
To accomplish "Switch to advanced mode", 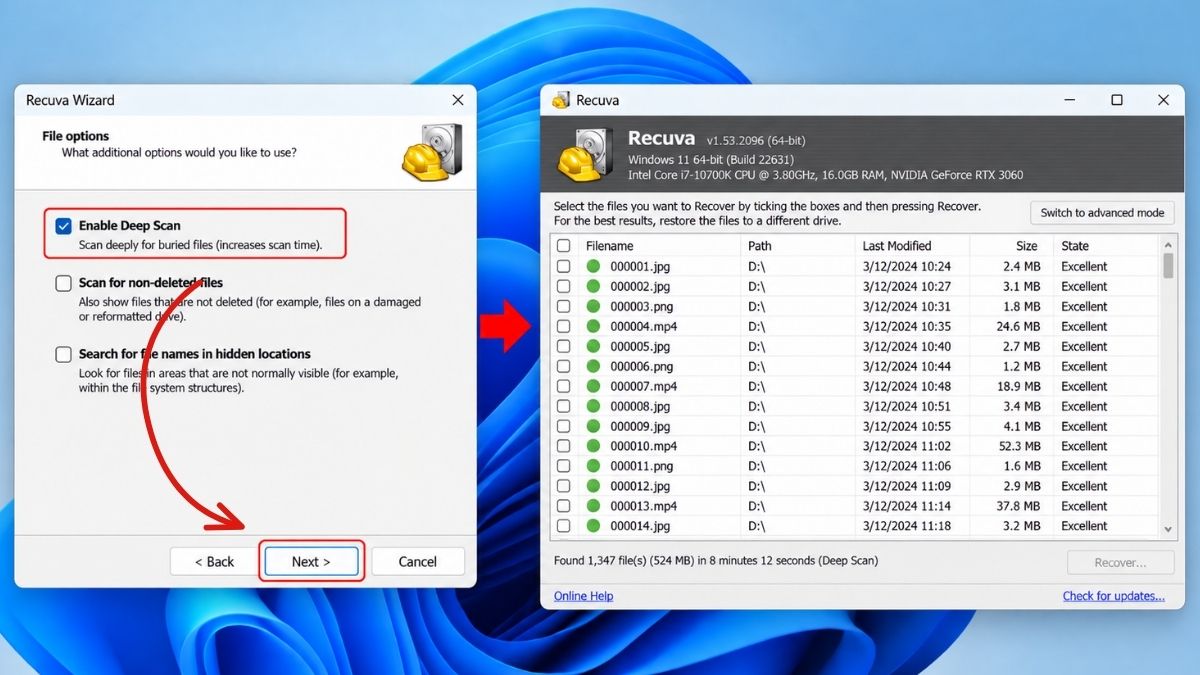I will point(1102,213).
